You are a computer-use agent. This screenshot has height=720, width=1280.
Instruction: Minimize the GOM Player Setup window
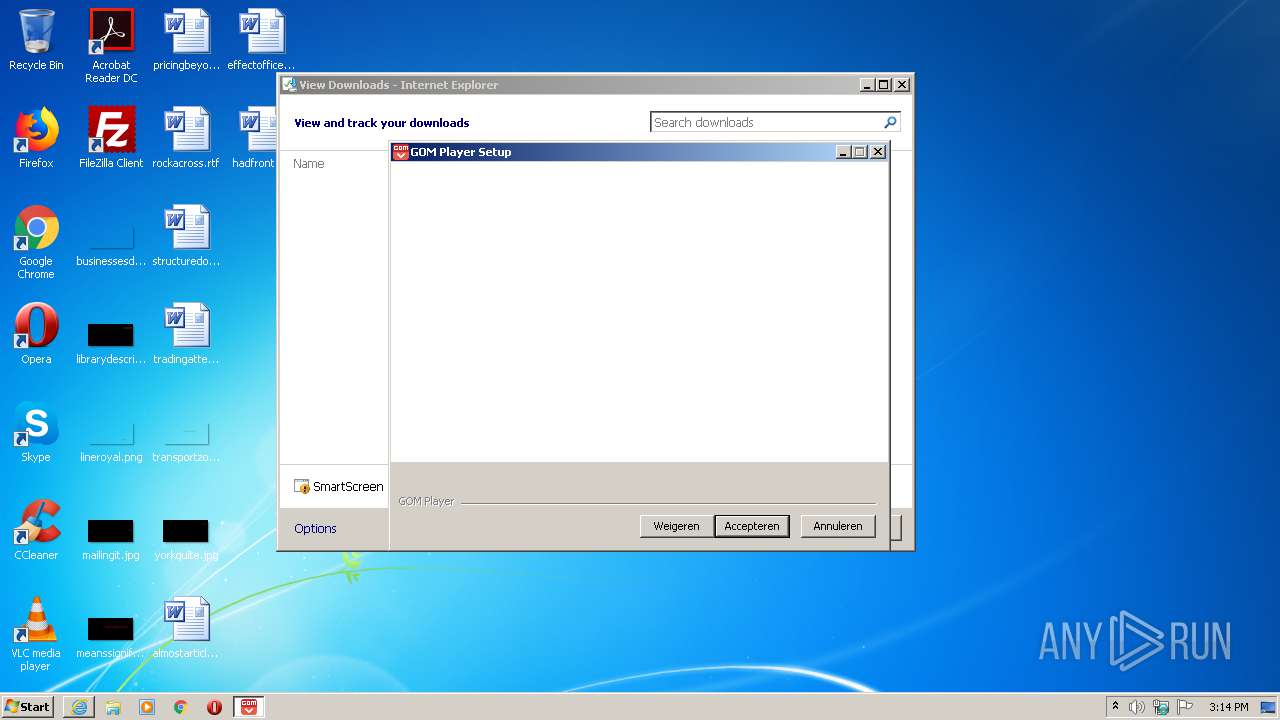pyautogui.click(x=843, y=152)
